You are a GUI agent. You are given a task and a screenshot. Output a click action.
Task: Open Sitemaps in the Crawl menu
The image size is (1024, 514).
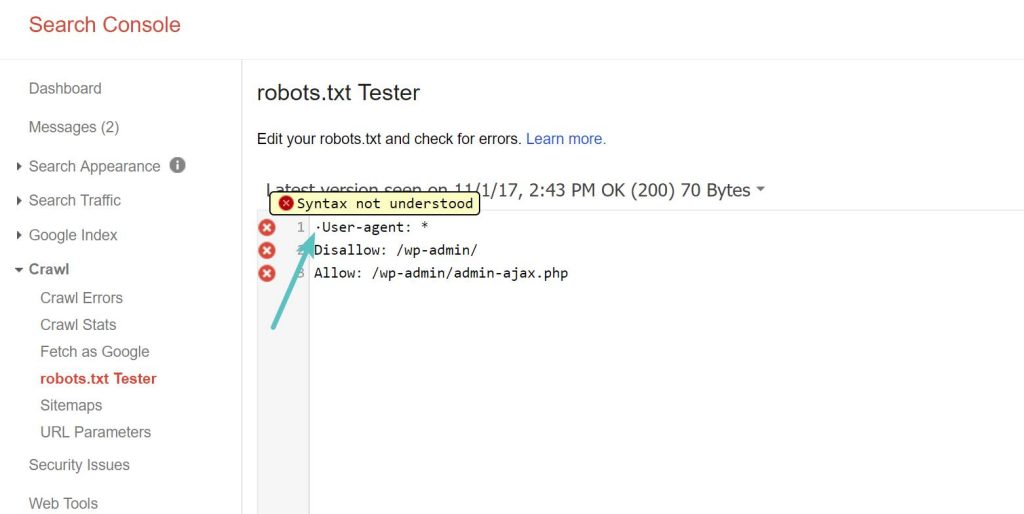71,405
